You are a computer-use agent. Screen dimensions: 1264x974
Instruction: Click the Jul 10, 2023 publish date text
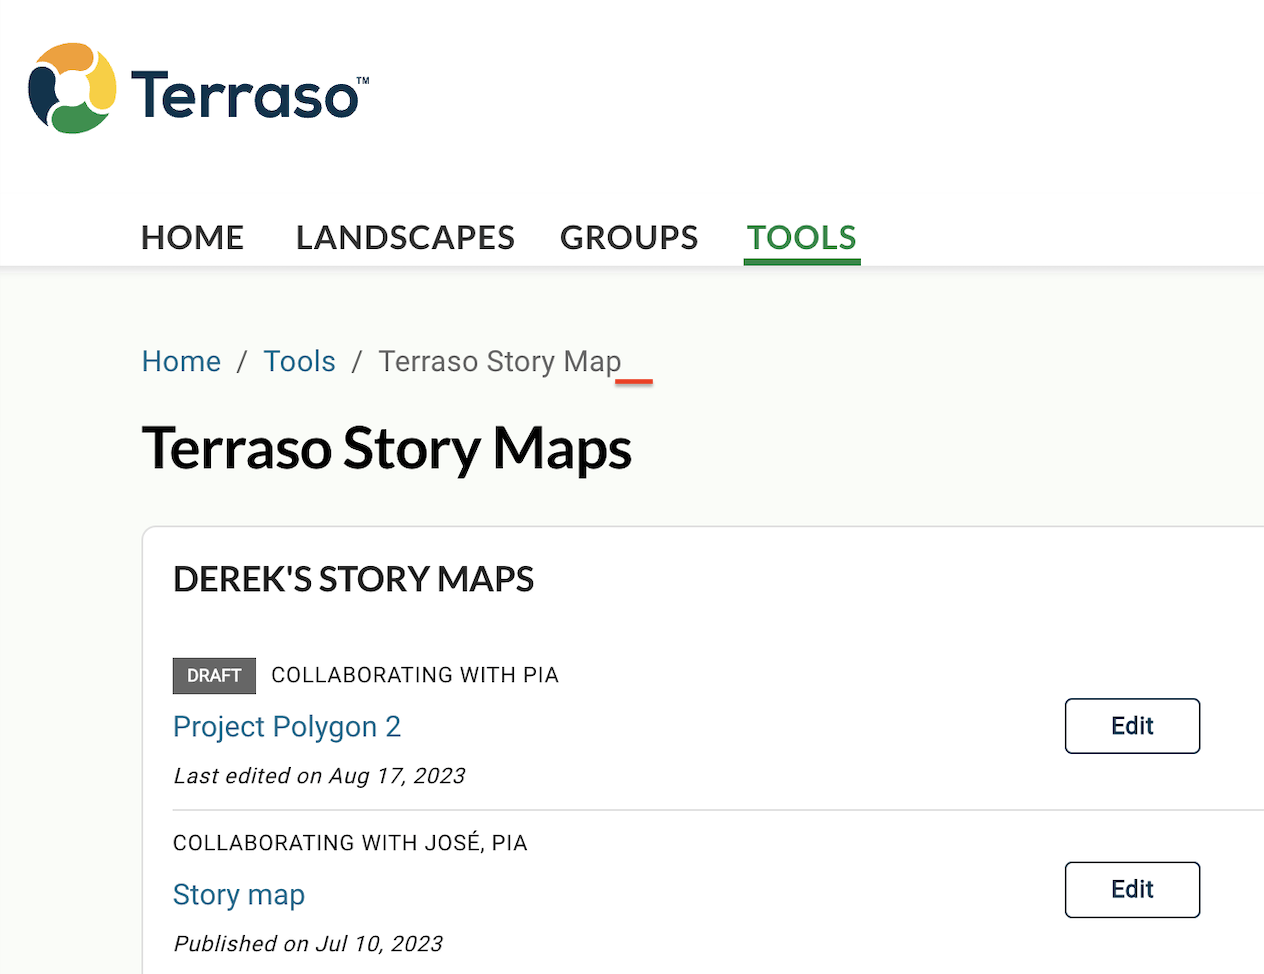point(309,943)
